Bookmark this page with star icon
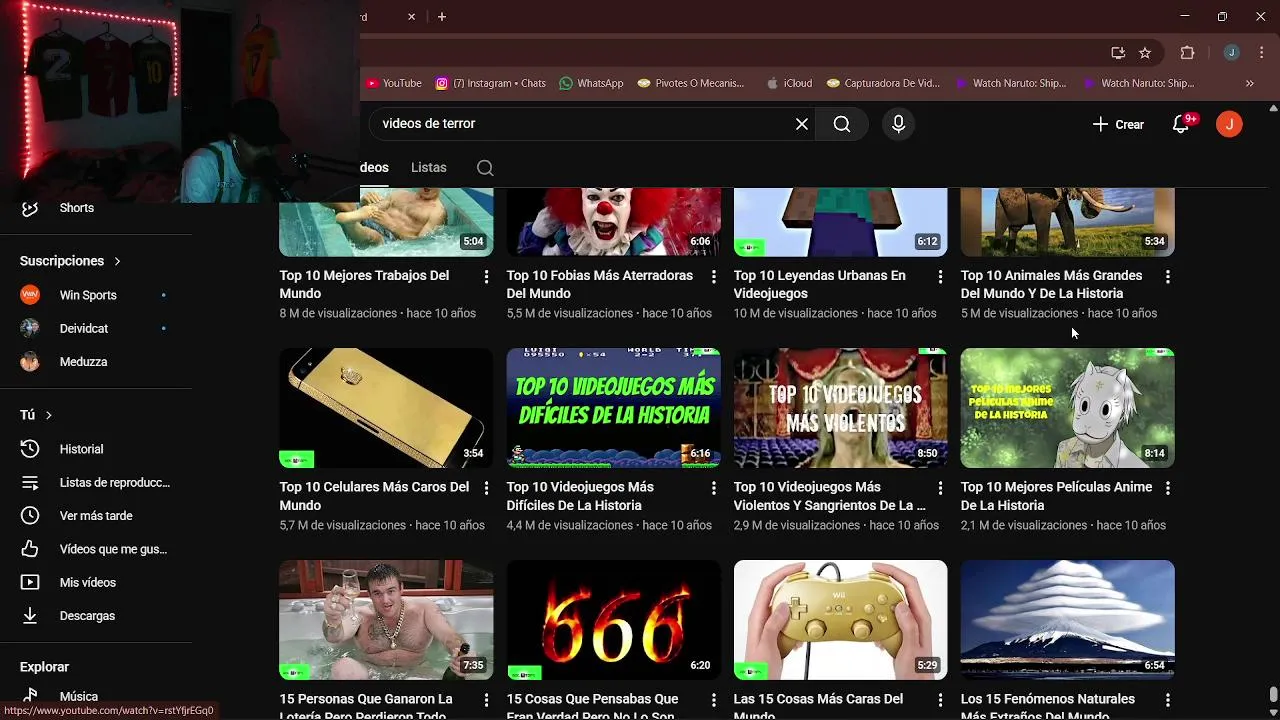1280x720 pixels. 1145,53
